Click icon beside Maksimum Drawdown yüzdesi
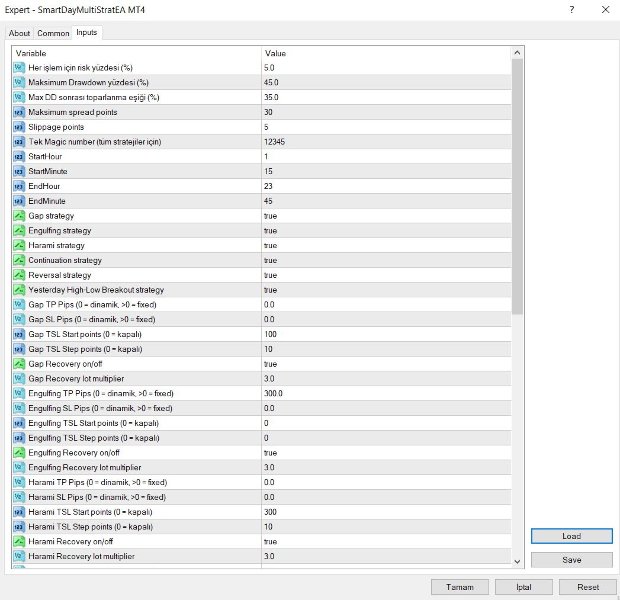Screen dimensions: 620x600 pyautogui.click(x=19, y=82)
